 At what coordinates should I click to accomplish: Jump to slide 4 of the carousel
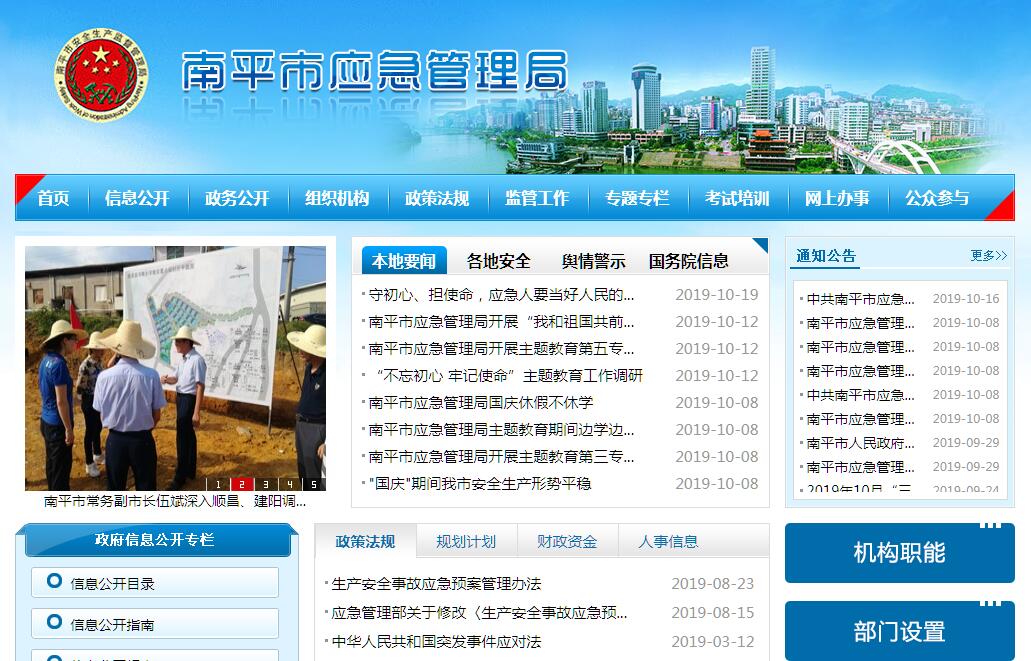pos(290,485)
